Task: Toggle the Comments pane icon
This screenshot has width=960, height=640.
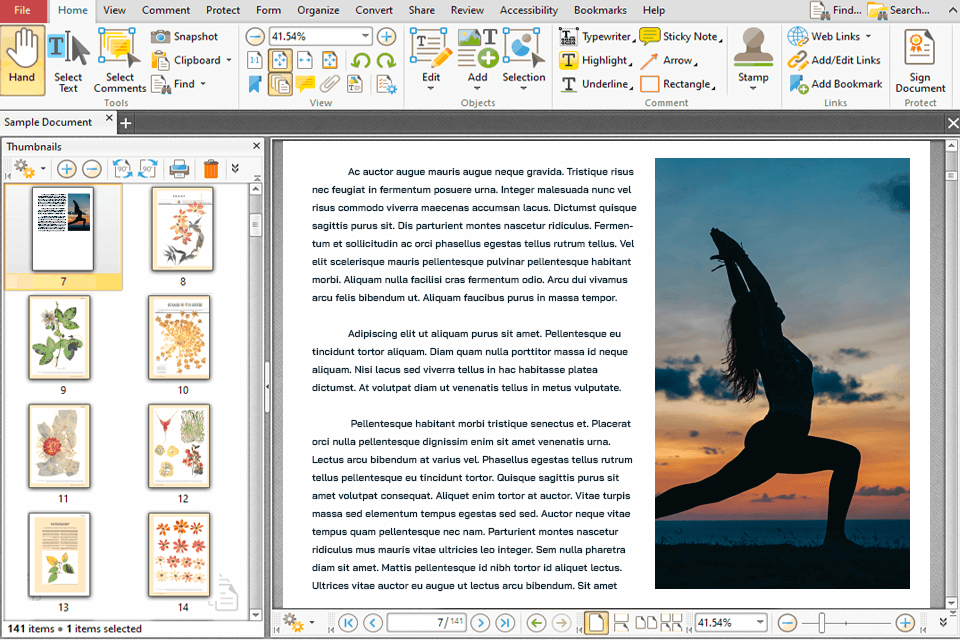Action: coord(305,84)
